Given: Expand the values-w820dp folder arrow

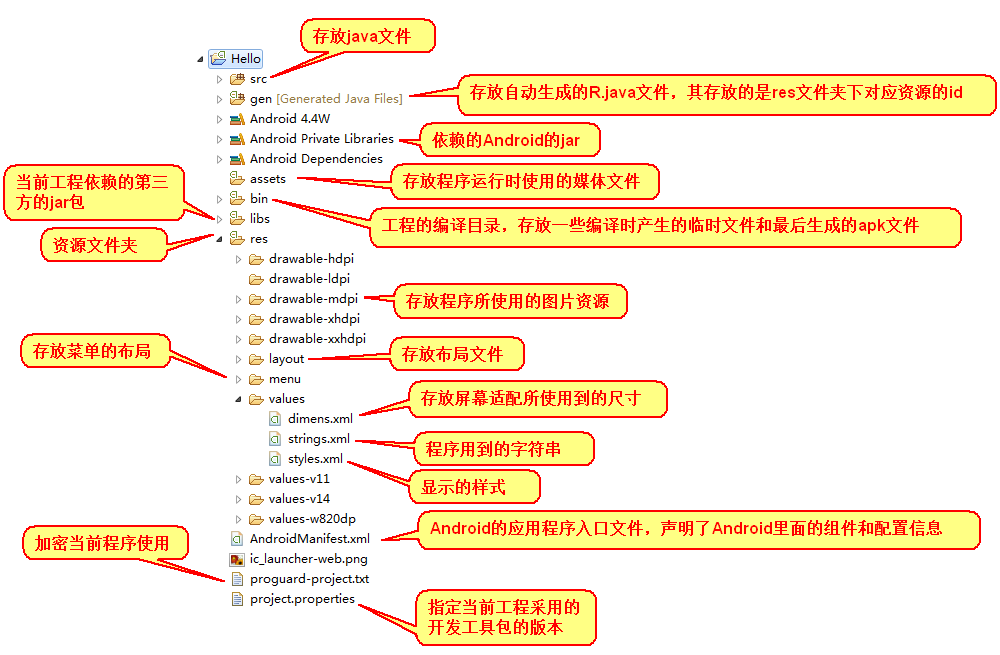Looking at the screenshot, I should click(238, 519).
